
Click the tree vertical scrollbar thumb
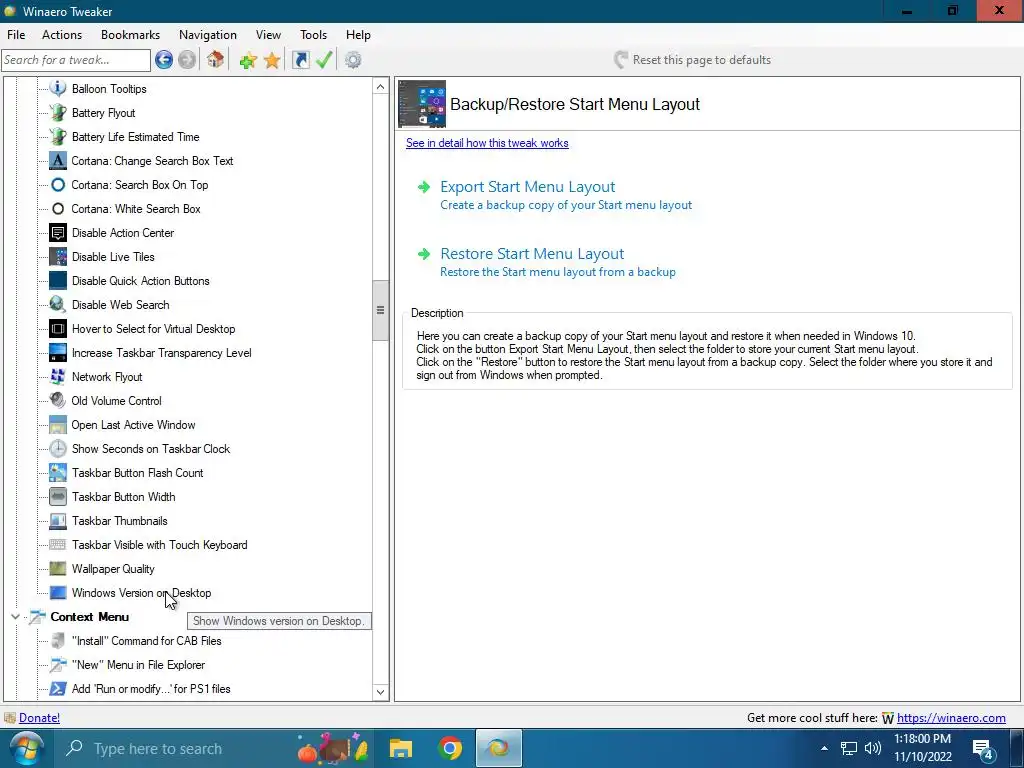[x=381, y=310]
